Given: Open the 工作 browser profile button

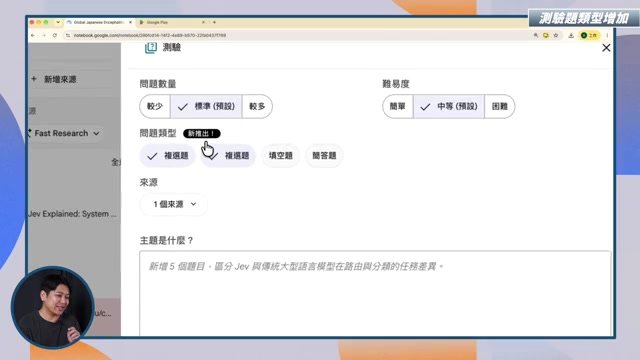Looking at the screenshot, I should tap(589, 36).
